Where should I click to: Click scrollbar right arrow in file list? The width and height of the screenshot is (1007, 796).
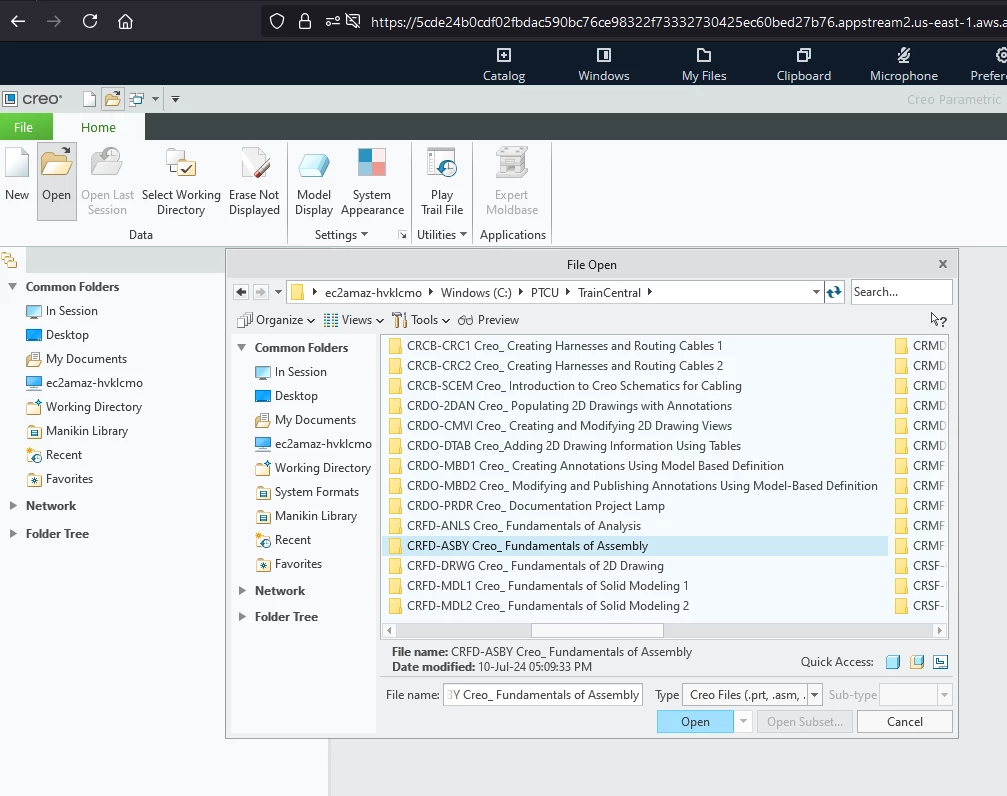pyautogui.click(x=940, y=630)
